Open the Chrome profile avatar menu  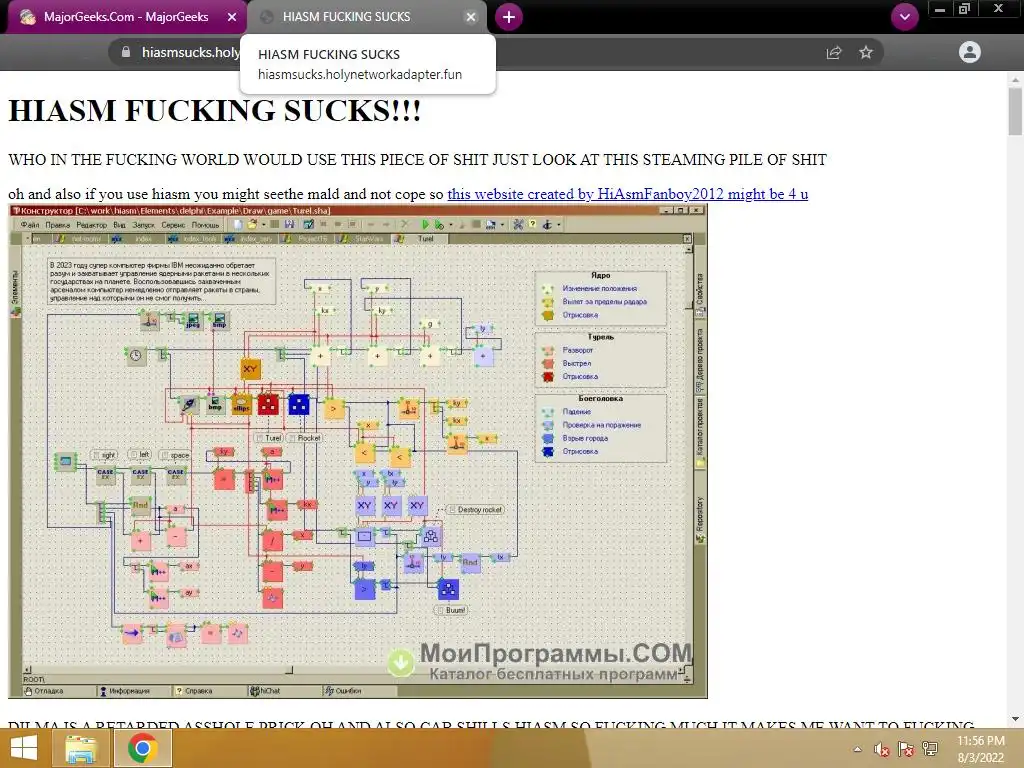click(x=970, y=52)
